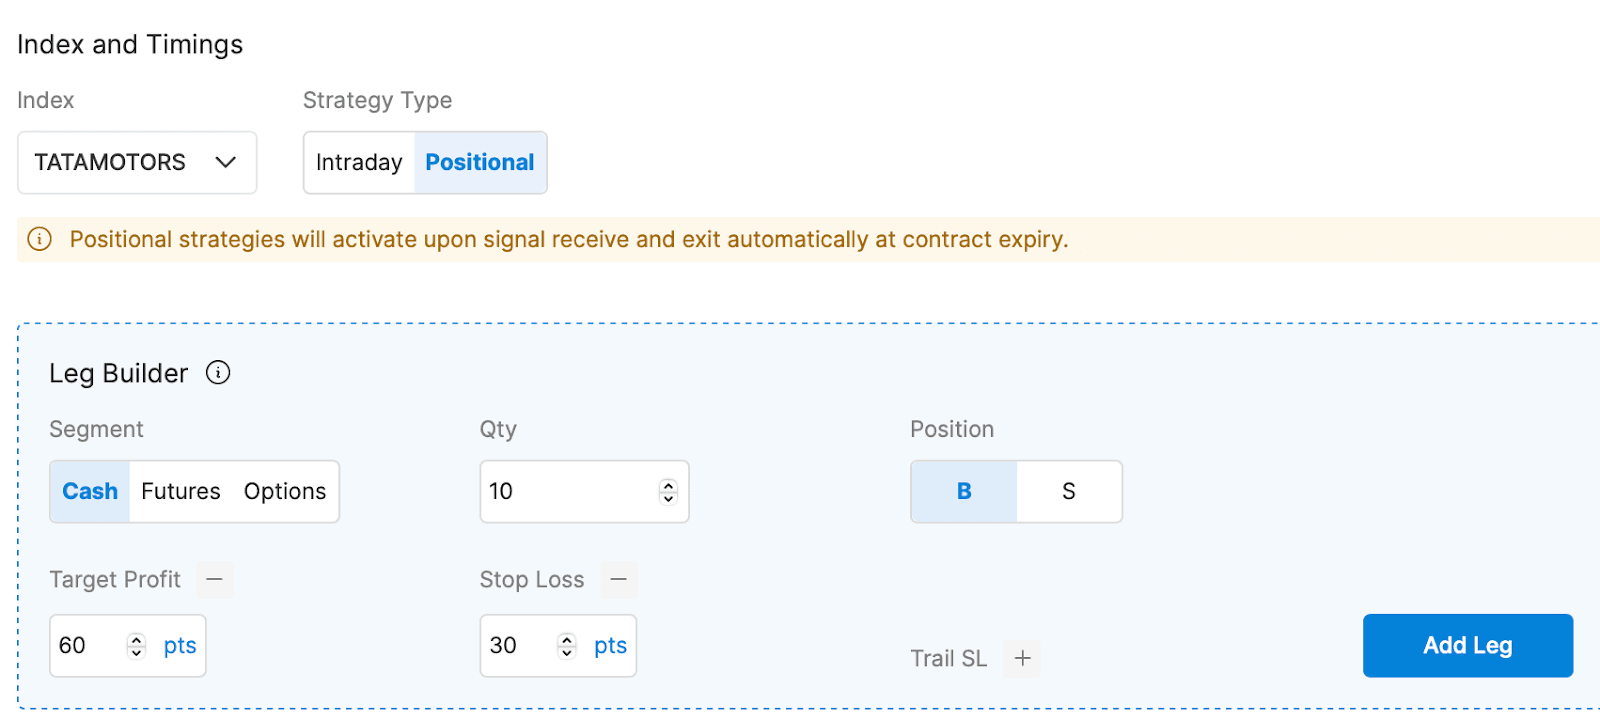
Task: Click the info icon in positional strategies notice
Action: 40,240
